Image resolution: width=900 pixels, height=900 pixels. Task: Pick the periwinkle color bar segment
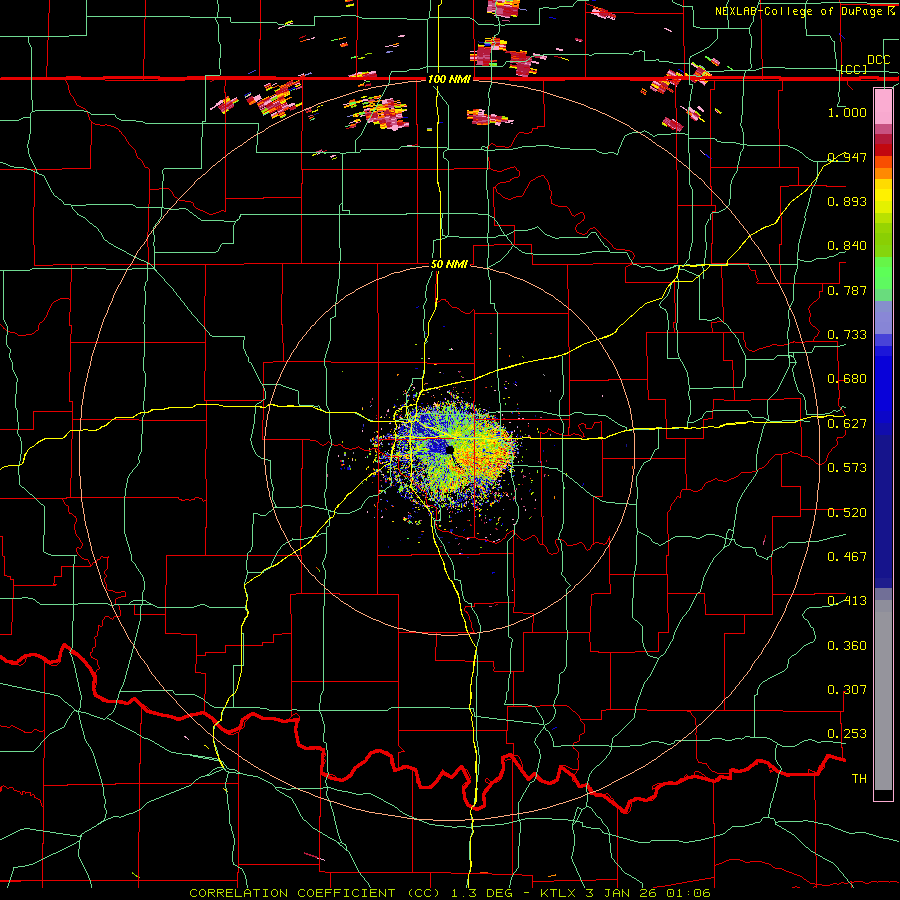click(x=883, y=317)
